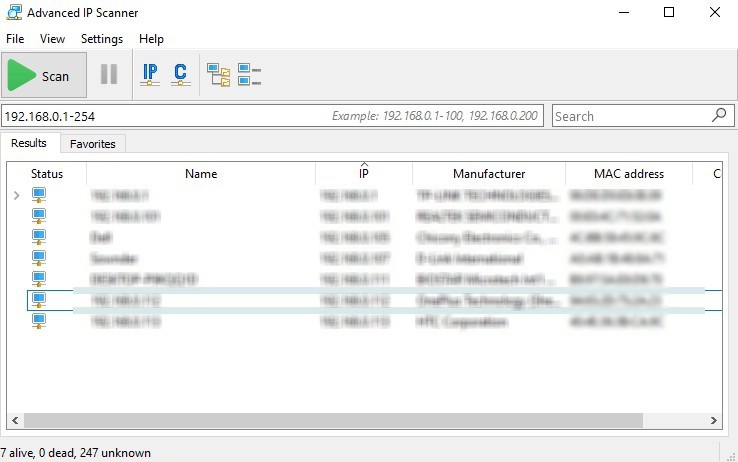Open the Settings menu
This screenshot has height=462, width=738.
[x=102, y=39]
